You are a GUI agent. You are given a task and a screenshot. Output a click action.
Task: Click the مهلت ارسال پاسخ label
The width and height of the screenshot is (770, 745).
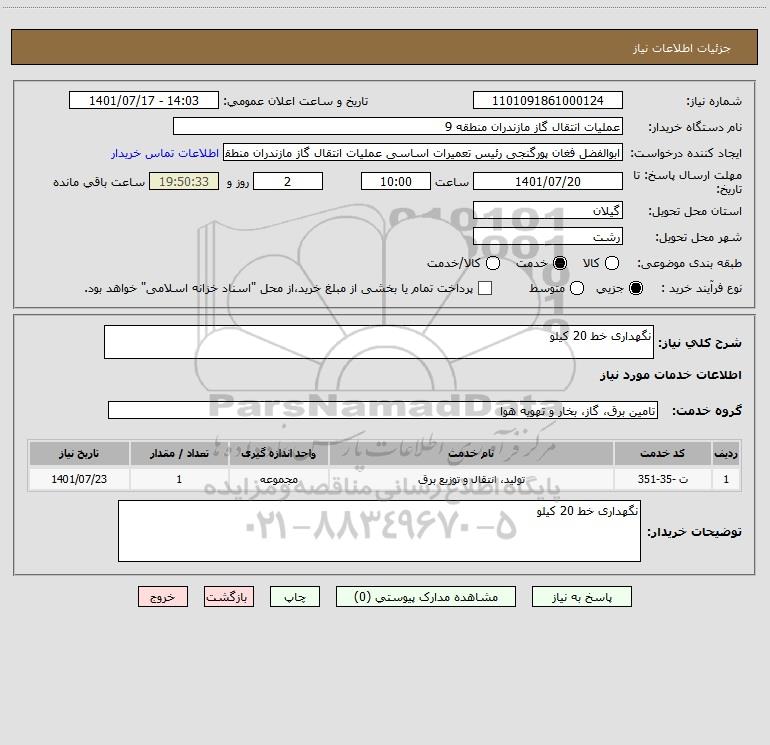[x=687, y=182]
